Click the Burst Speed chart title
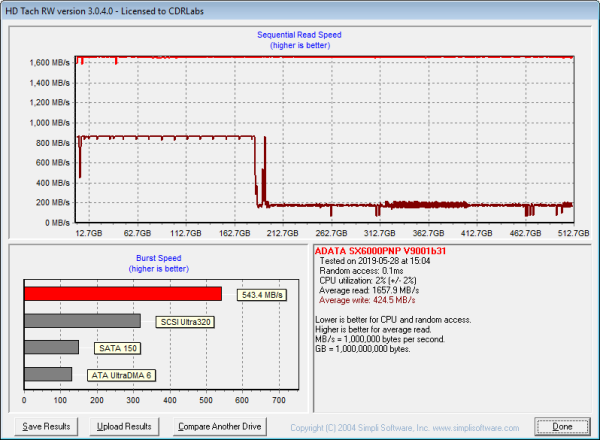600x440 pixels. coord(158,258)
